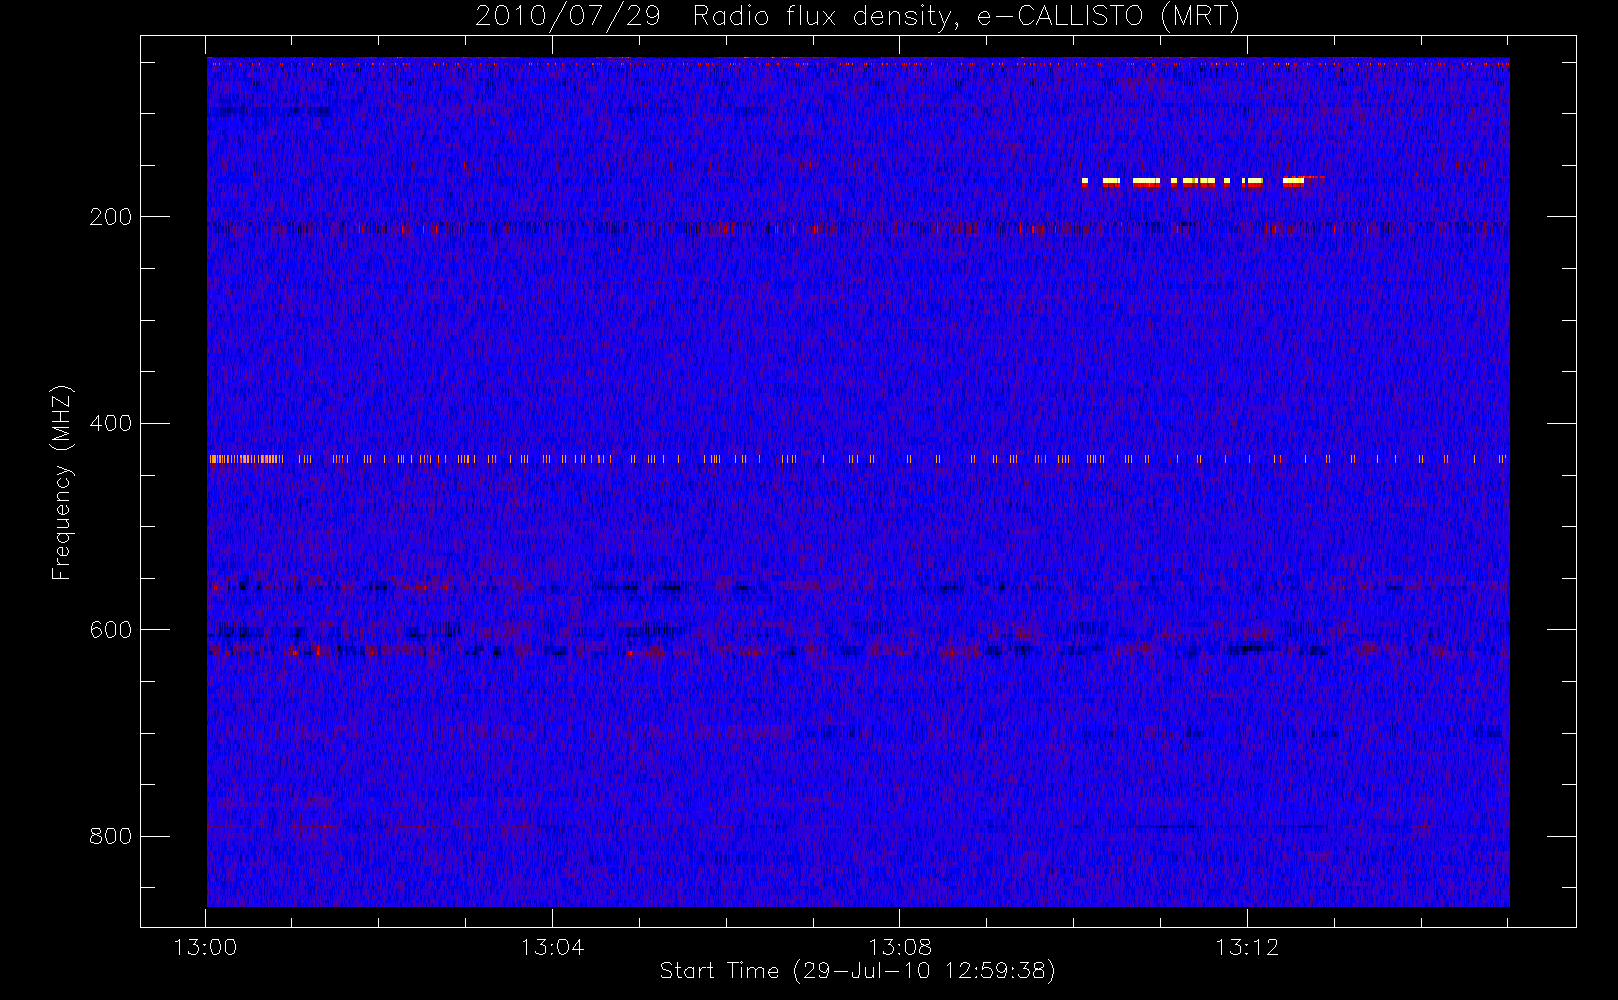Viewport: 1618px width, 1000px height.
Task: Click the '13:00' time tick label
Action: 205,947
